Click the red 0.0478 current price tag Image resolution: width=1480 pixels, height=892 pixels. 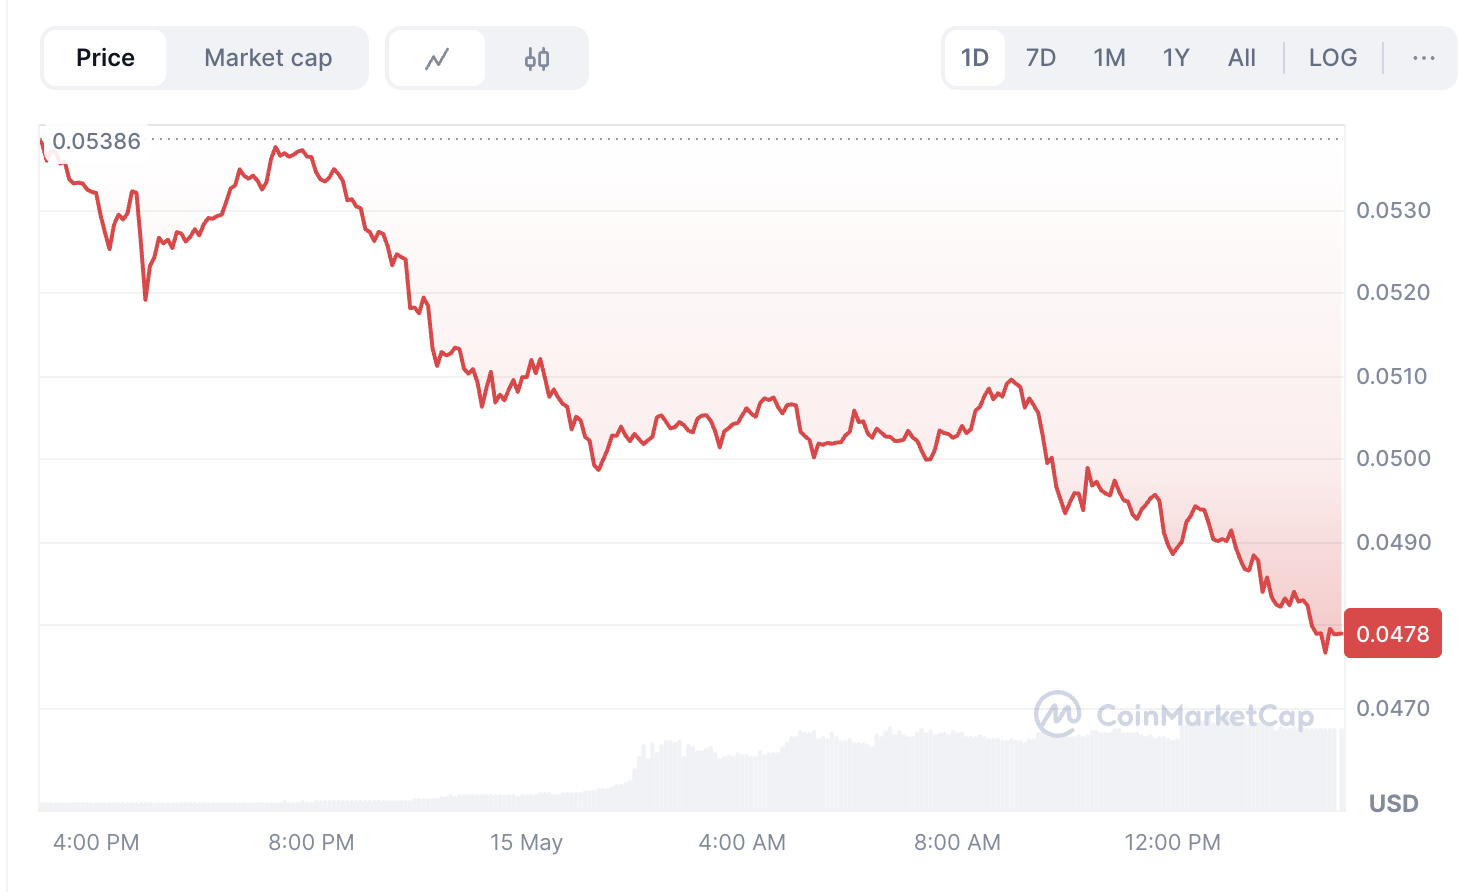[1393, 633]
